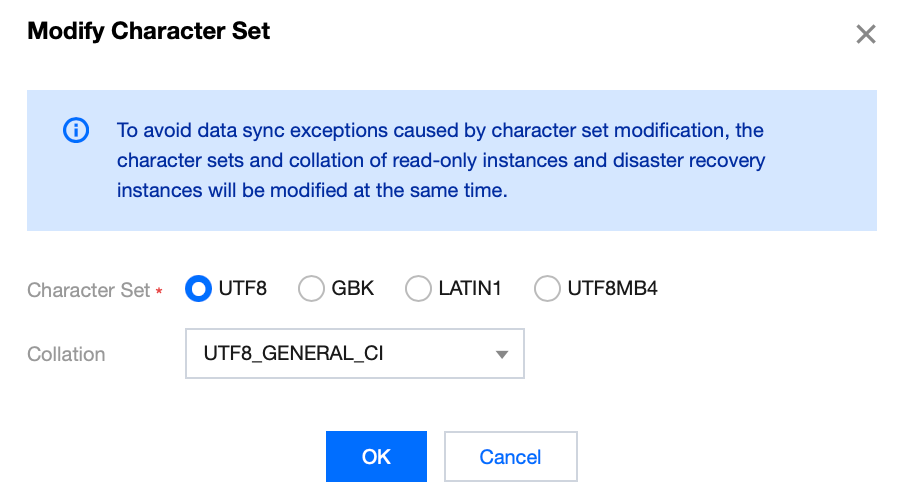Click the LATIN1 option label text
Screen dimensions: 906x496
tap(469, 289)
